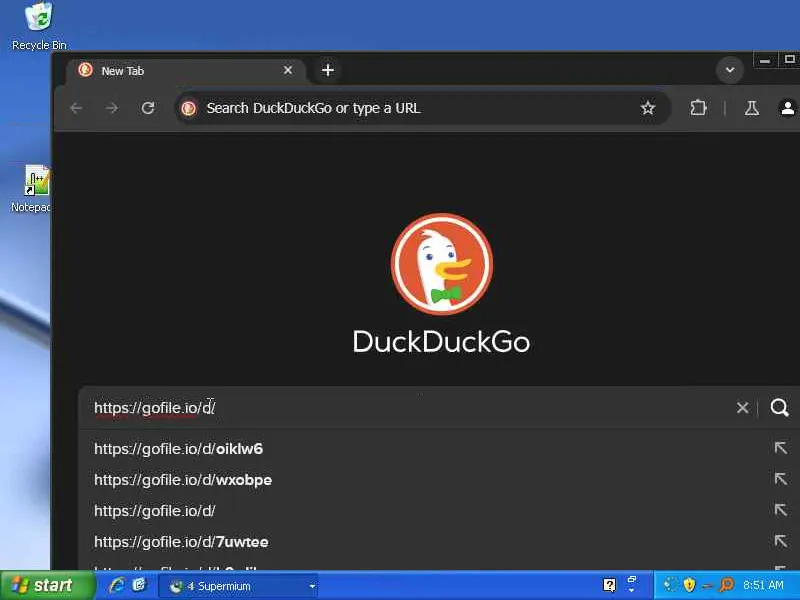Screen dimensions: 800x600
Task: Click the clock showing 8:51 AM
Action: [763, 585]
